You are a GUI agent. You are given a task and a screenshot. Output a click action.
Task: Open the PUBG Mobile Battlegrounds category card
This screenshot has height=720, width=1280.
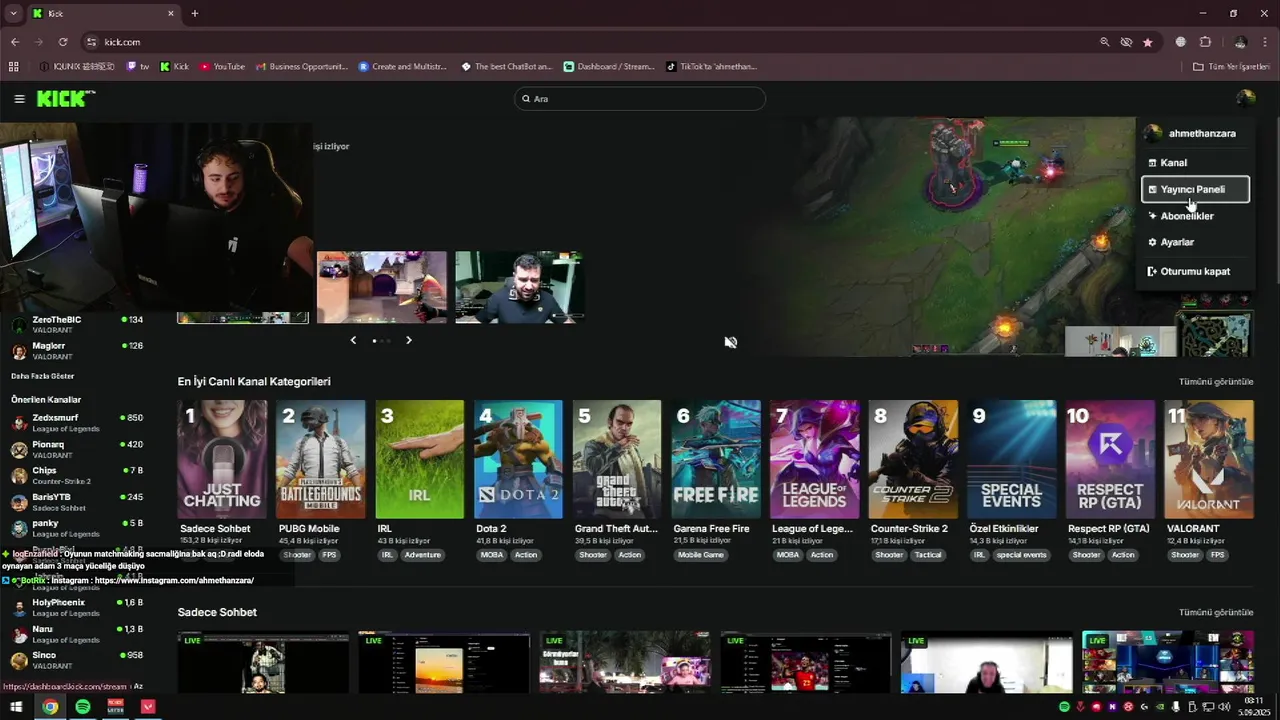(321, 459)
